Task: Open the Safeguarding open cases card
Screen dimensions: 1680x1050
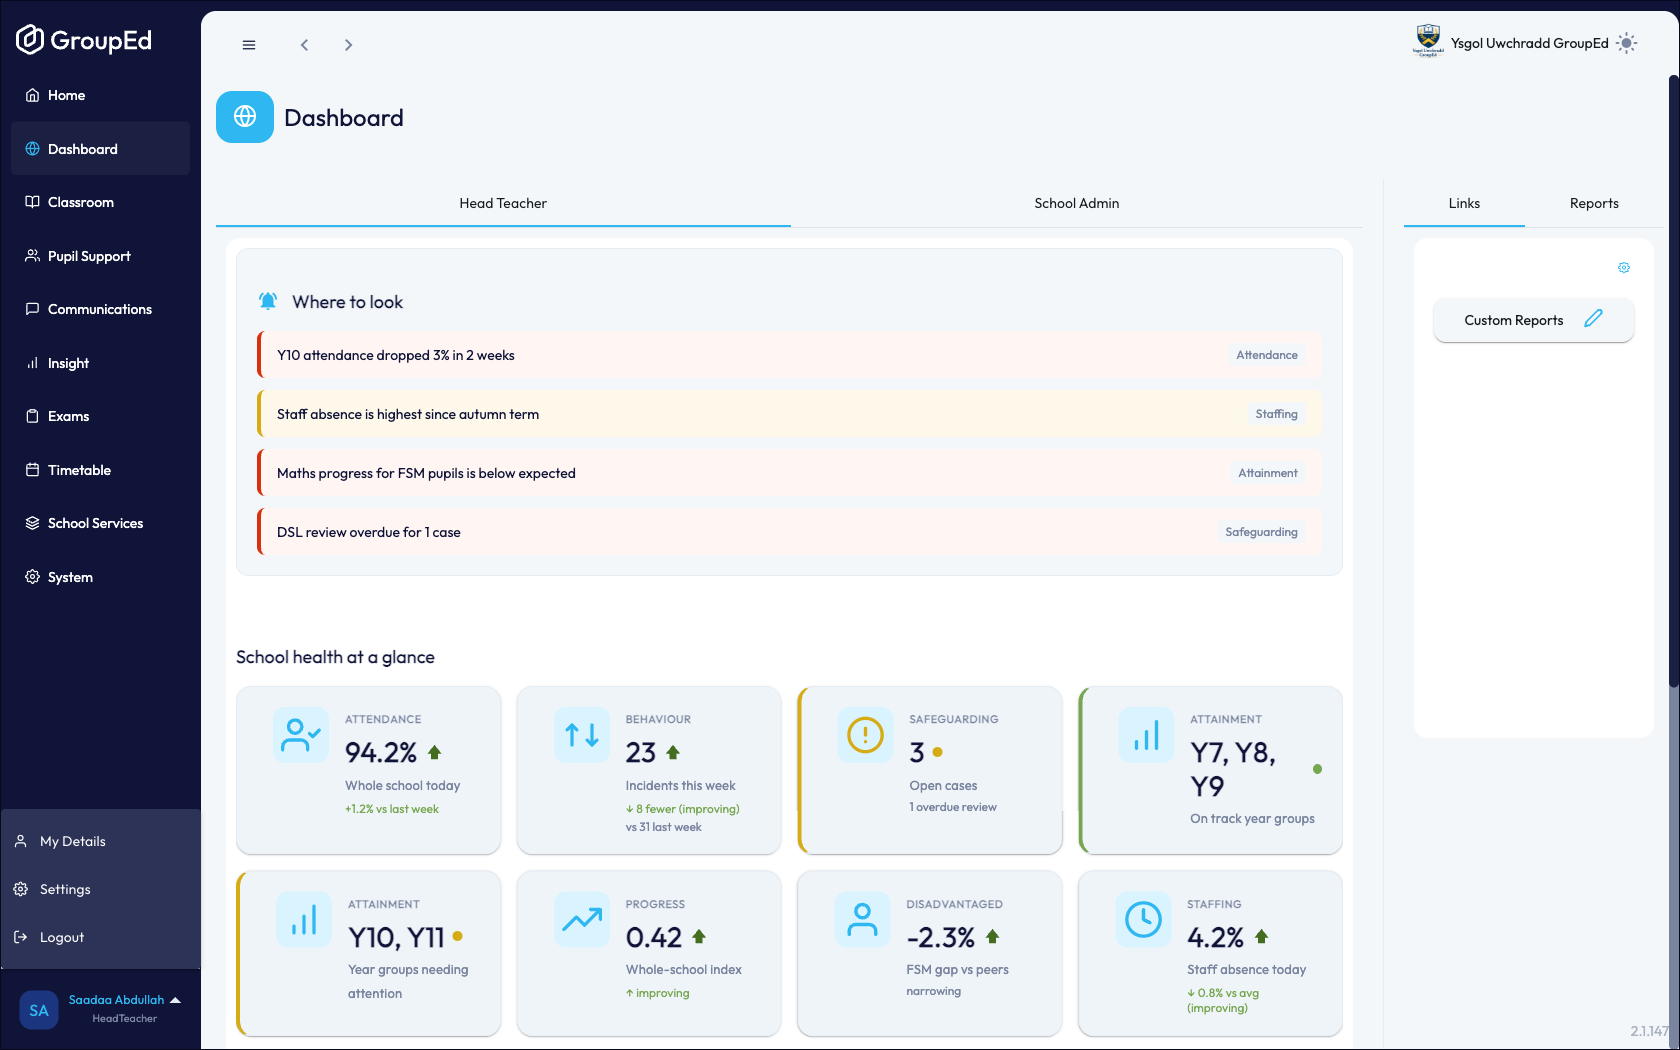Action: coord(930,770)
